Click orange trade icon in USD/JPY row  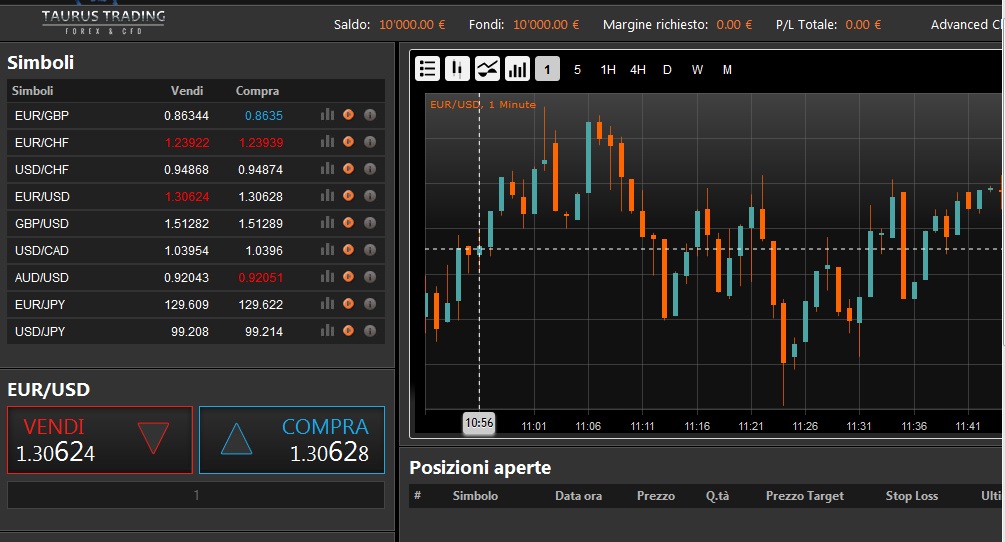(348, 330)
